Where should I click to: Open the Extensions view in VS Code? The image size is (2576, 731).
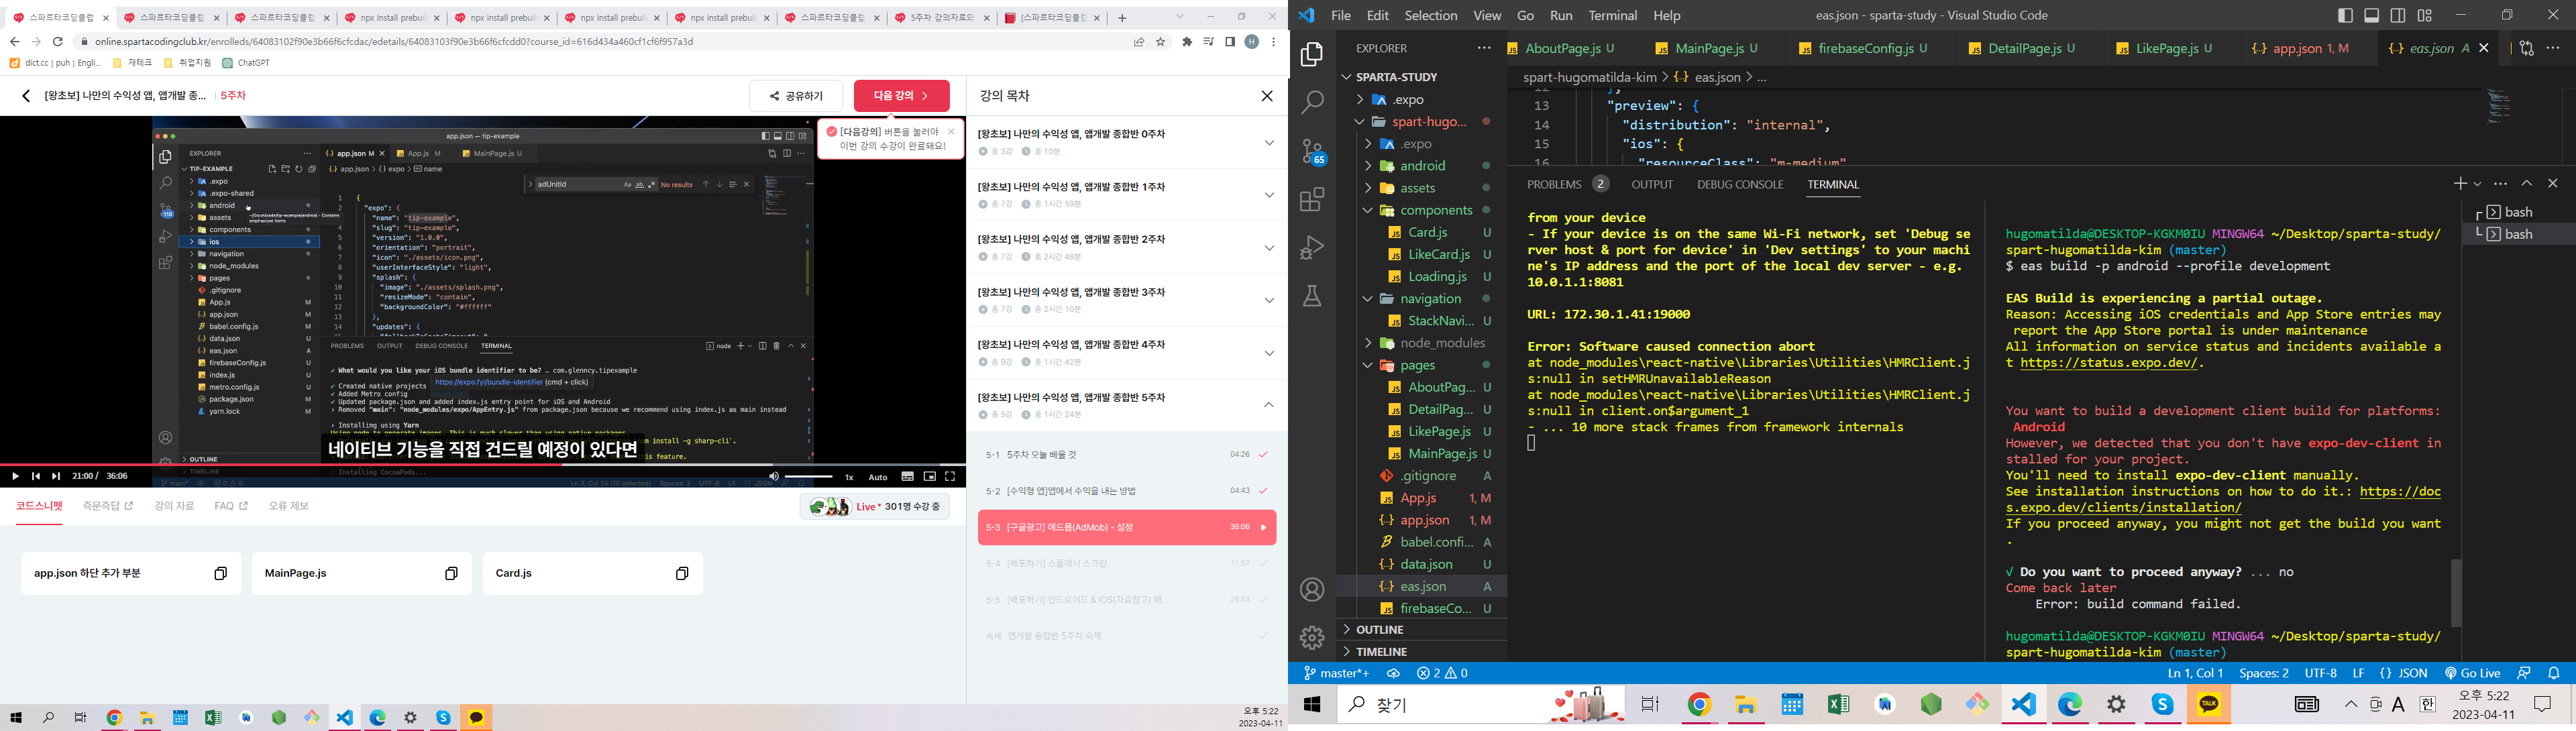tap(1312, 199)
